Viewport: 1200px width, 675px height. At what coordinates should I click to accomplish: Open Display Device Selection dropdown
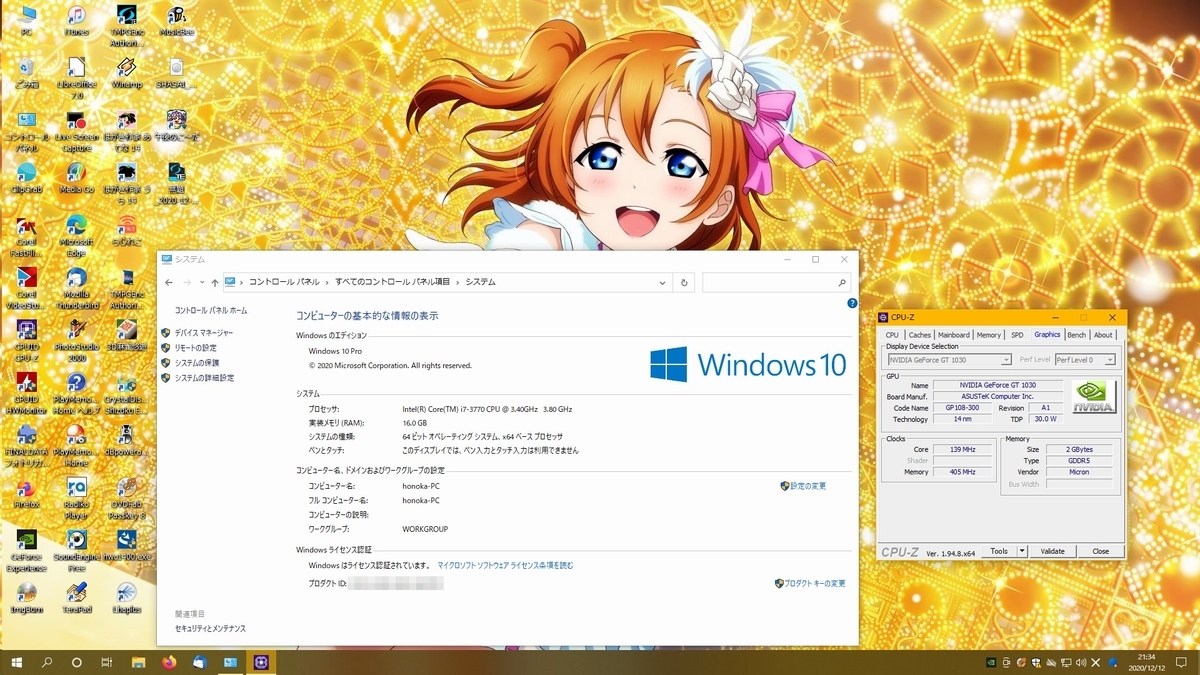[949, 360]
